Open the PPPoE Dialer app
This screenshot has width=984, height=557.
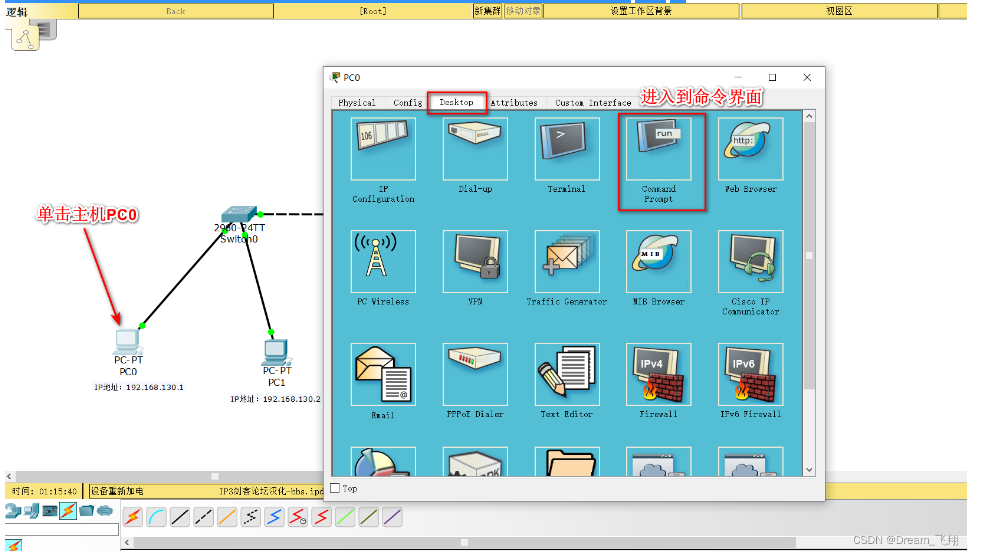[x=475, y=374]
